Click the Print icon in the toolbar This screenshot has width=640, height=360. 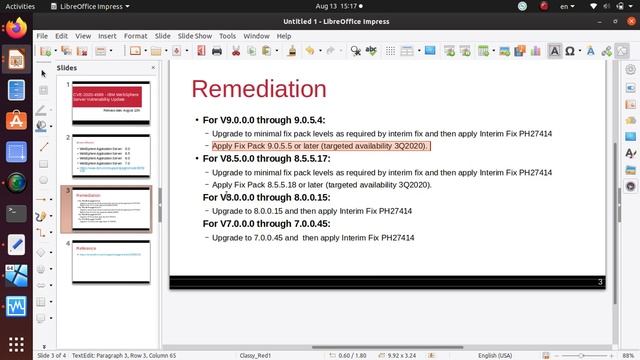[217, 51]
